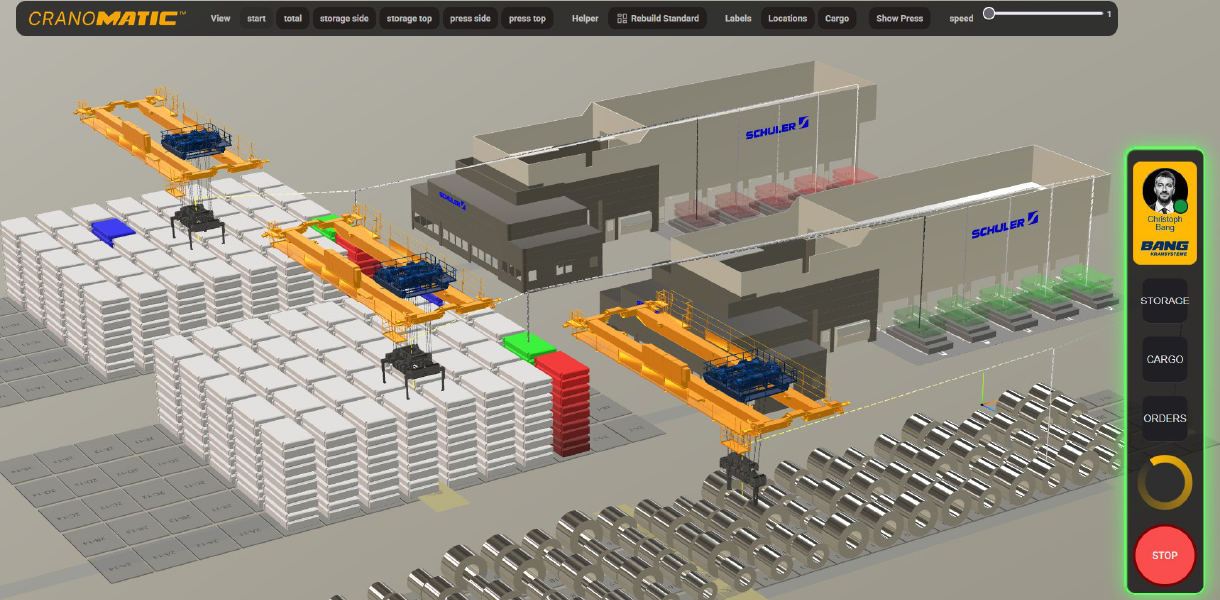
Task: Switch to the storage side view
Action: click(x=344, y=18)
